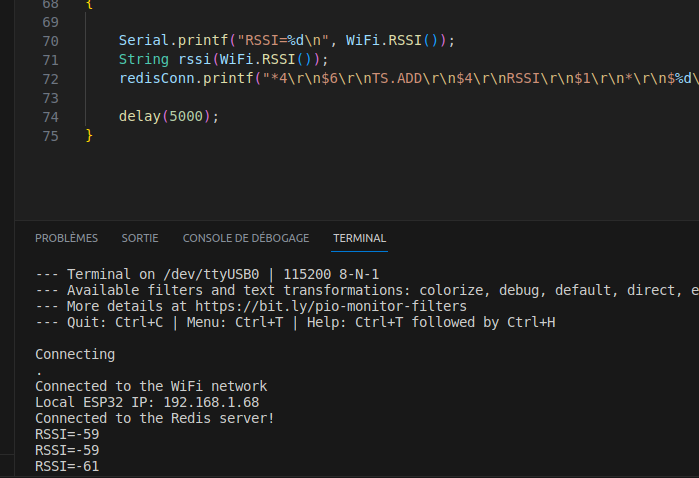The image size is (699, 478).
Task: Click line number 75 in gutter
Action: pyautogui.click(x=50, y=136)
